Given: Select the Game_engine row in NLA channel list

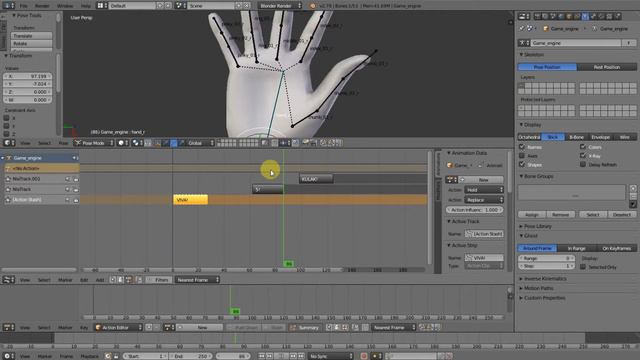Looking at the screenshot, I should pyautogui.click(x=40, y=158).
